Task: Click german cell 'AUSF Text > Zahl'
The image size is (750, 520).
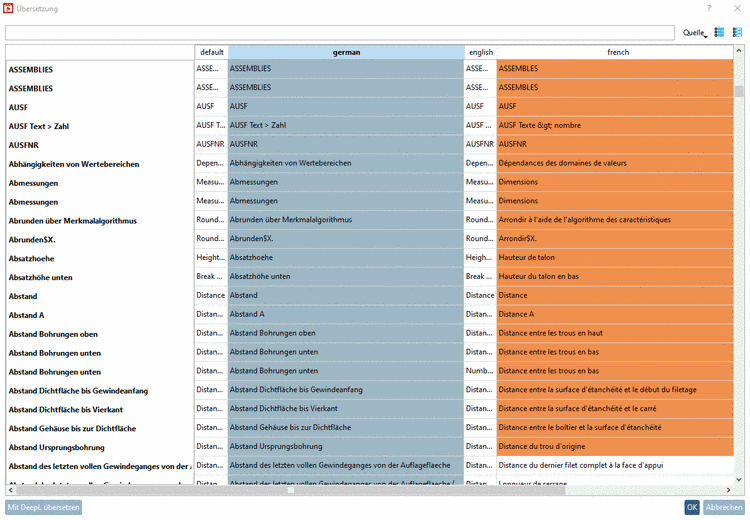Action: click(x=346, y=125)
